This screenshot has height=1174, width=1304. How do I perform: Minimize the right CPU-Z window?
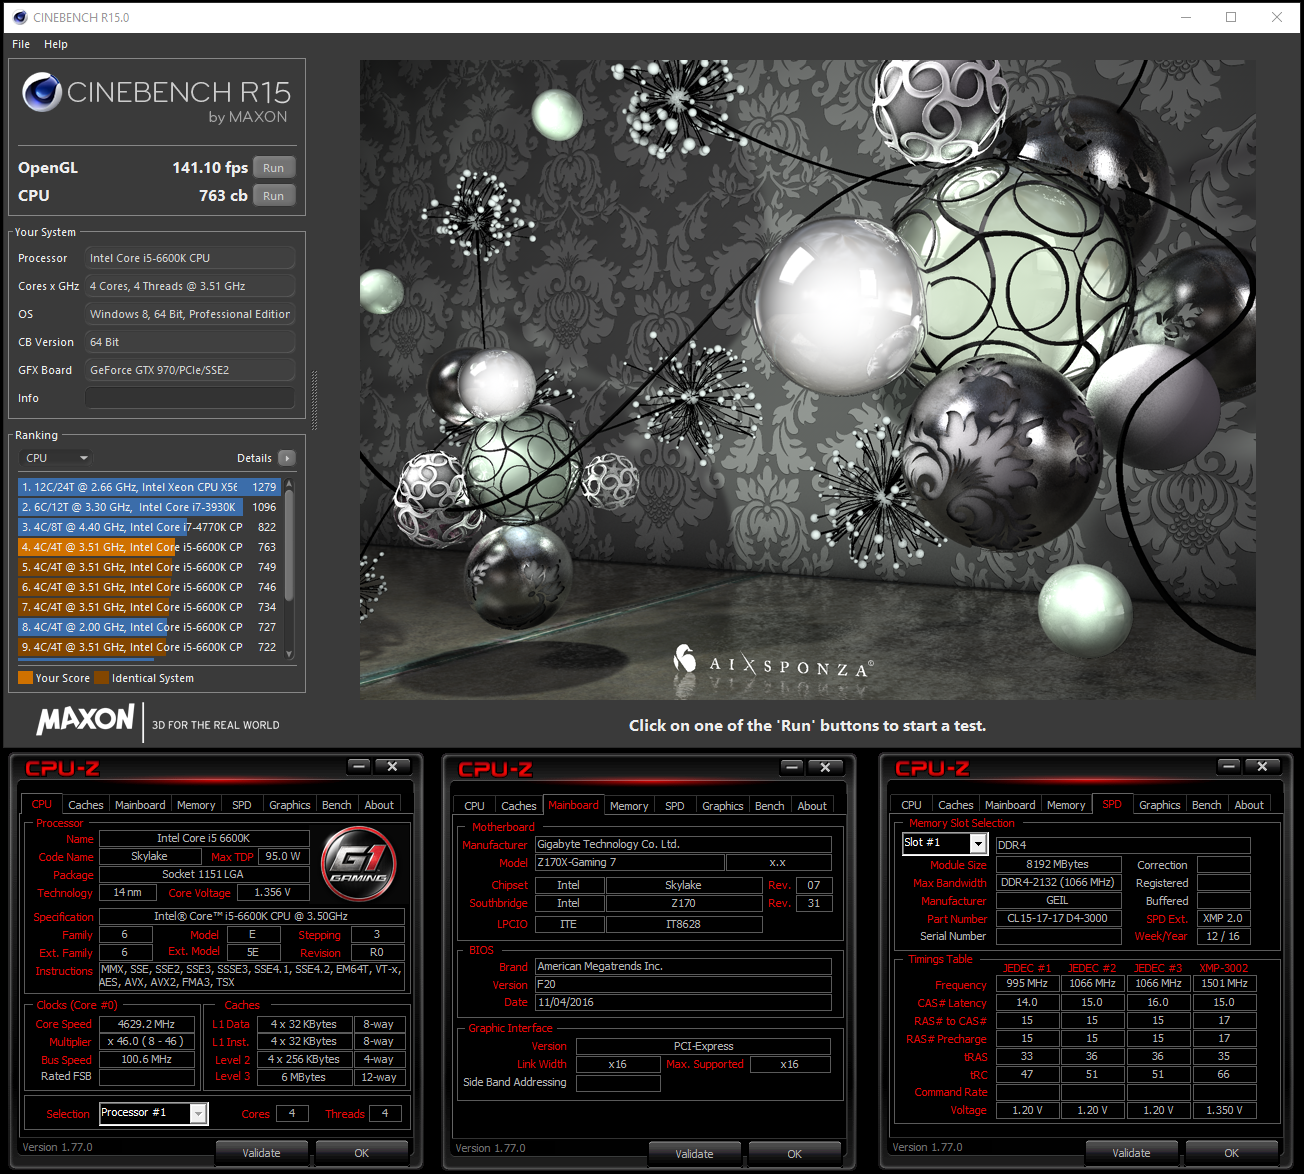[x=1229, y=767]
